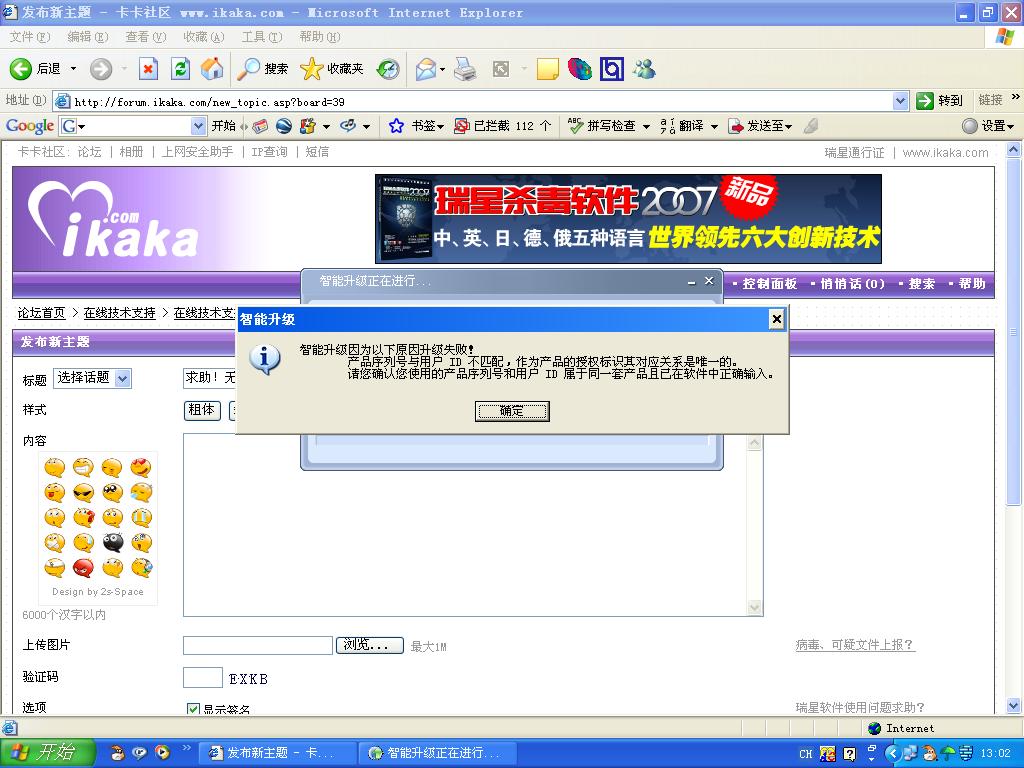
Task: Open the 悄悄话(0) nav link
Action: (852, 284)
